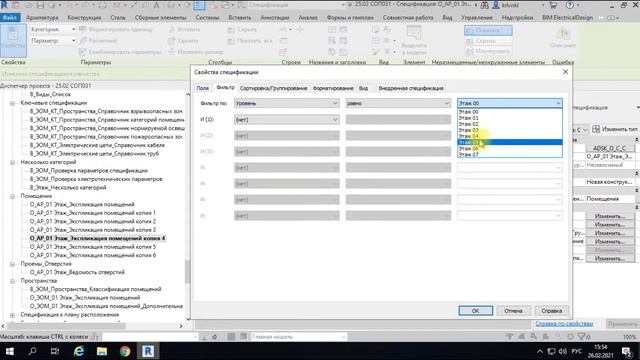640x360 pixels.
Task: Click the selection filter icon in status bar
Action: pos(582,336)
